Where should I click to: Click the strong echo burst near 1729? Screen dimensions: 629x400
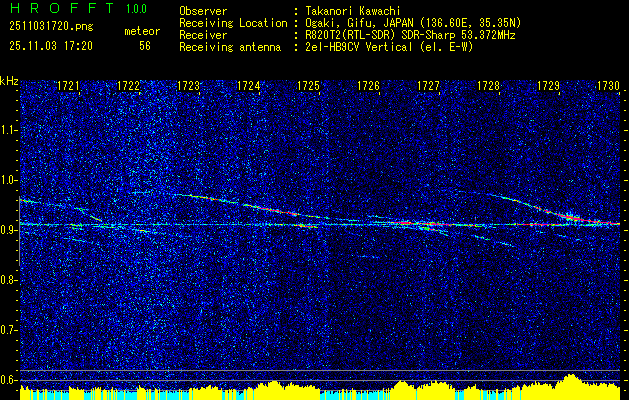[x=572, y=217]
